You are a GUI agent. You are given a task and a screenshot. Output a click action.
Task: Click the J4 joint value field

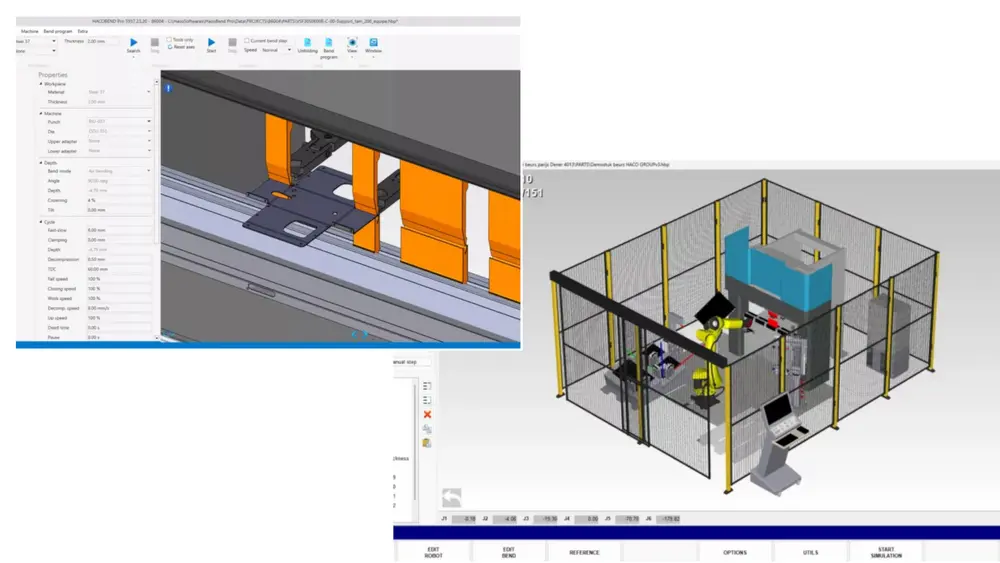587,519
